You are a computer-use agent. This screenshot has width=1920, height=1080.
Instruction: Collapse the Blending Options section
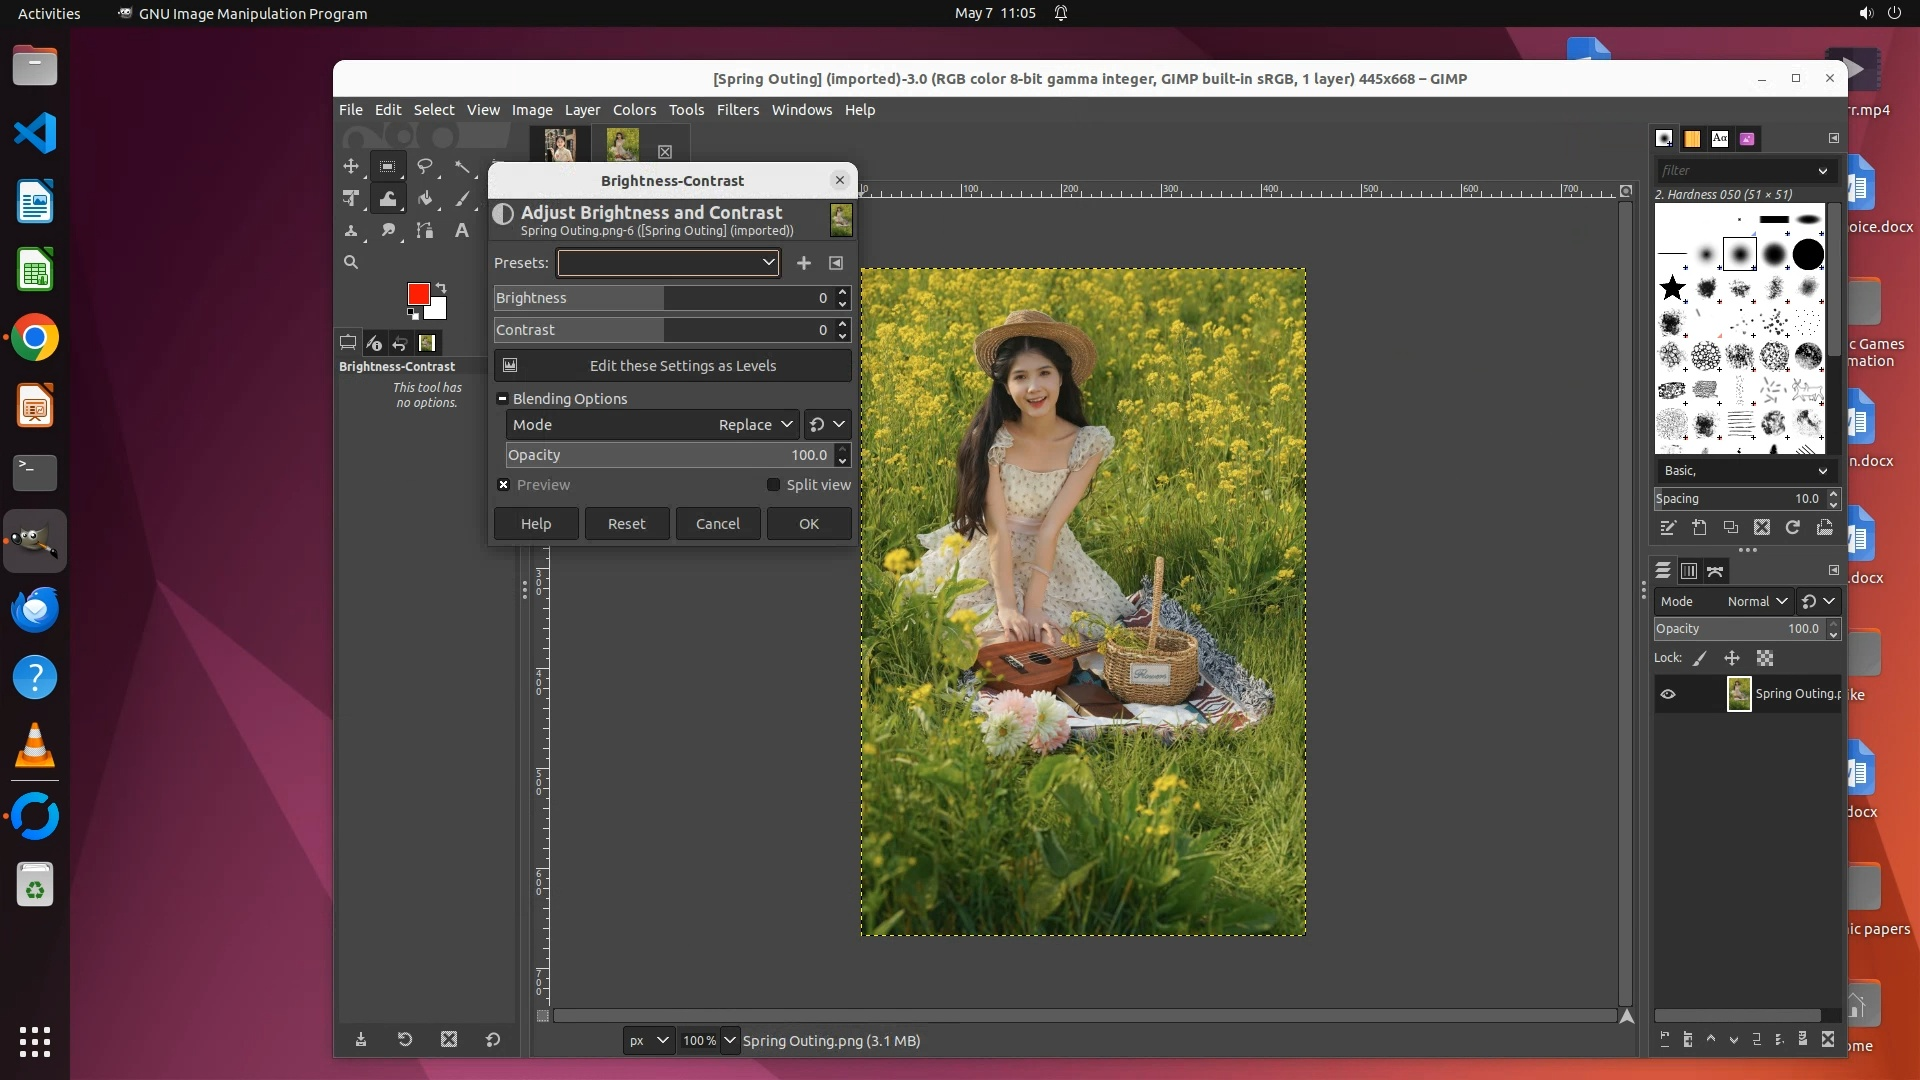502,399
